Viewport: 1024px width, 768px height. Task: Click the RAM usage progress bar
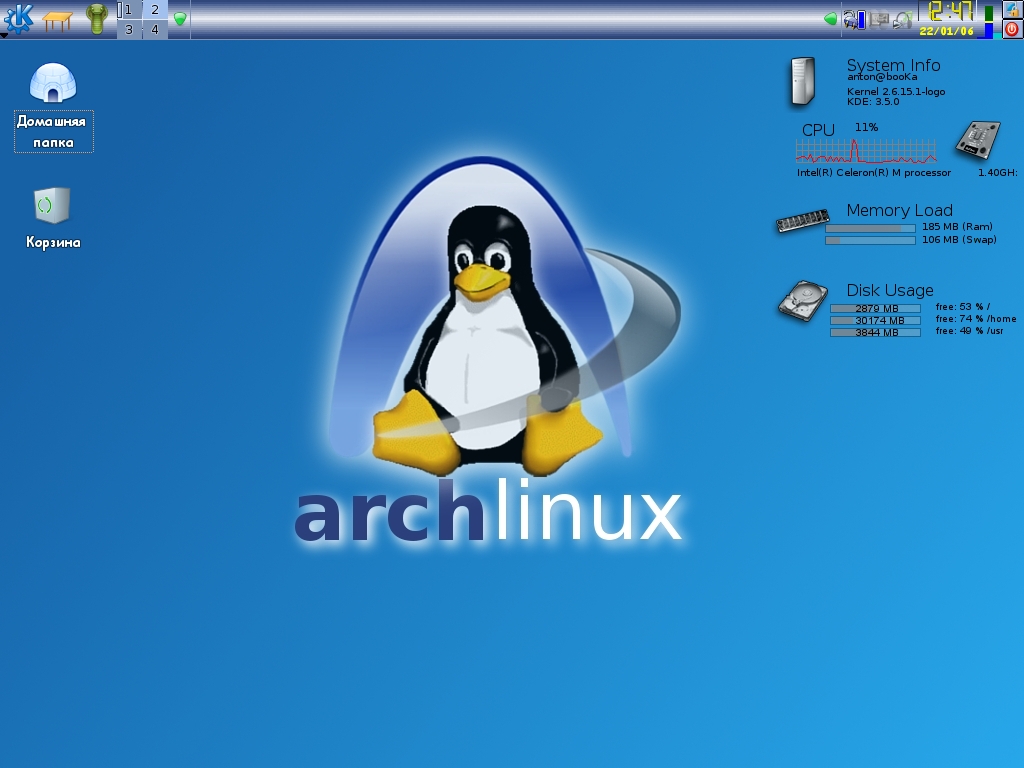871,229
